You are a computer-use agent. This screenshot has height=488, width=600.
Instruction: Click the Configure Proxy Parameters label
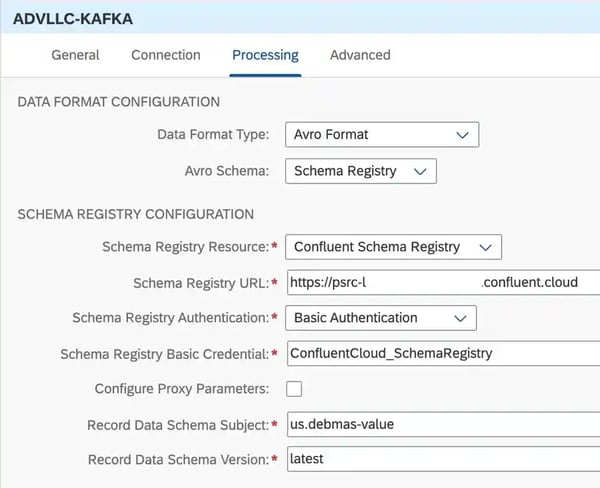[182, 389]
